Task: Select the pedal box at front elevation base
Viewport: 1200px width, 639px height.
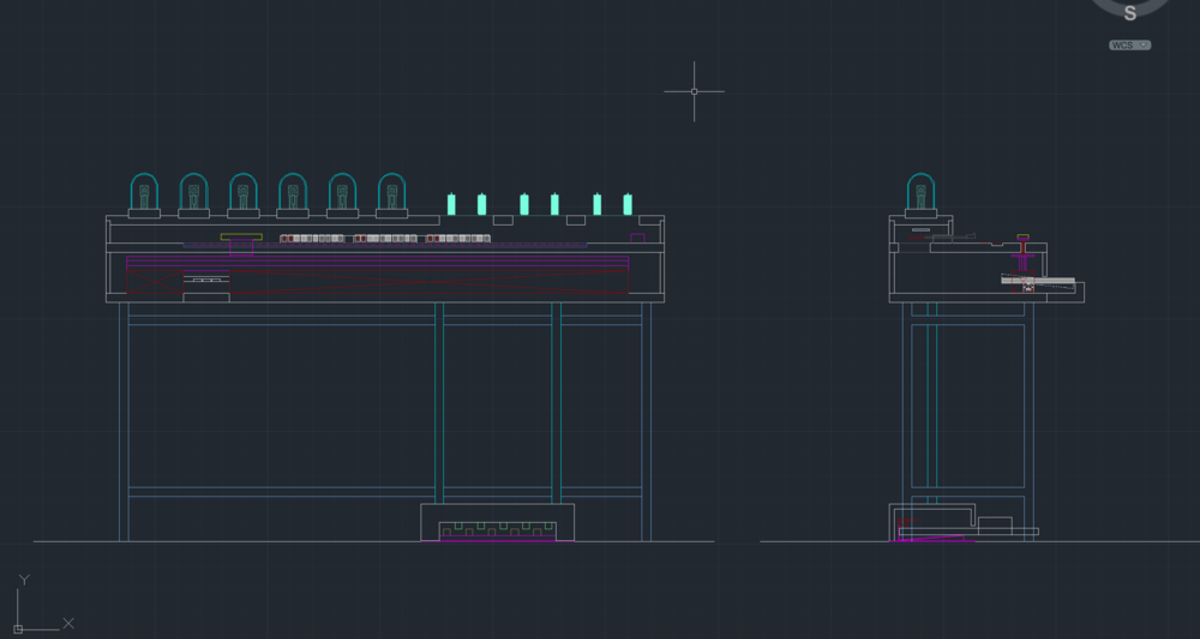Action: (x=497, y=523)
